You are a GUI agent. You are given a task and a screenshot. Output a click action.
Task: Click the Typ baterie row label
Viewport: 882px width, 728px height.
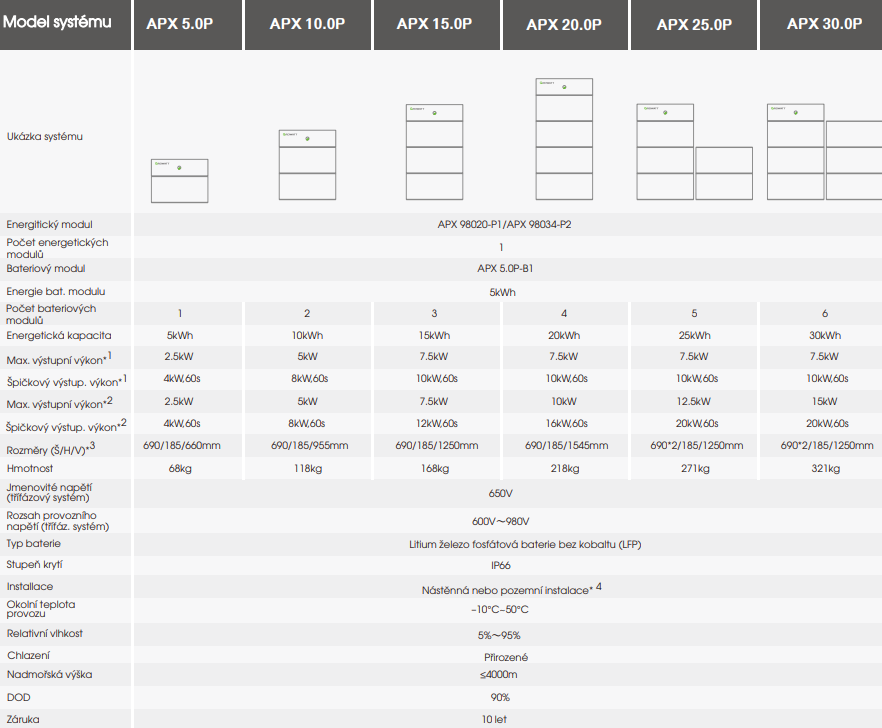point(34,543)
